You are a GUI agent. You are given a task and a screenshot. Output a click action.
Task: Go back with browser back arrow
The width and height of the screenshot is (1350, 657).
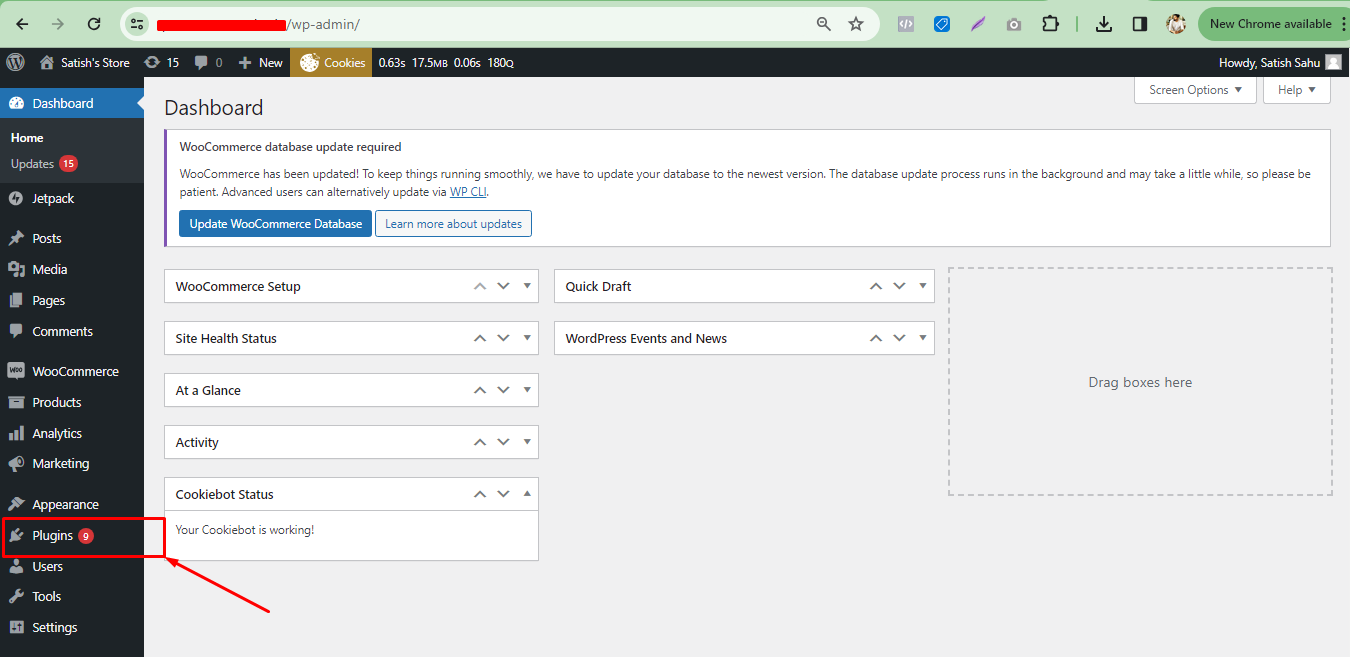tap(22, 24)
